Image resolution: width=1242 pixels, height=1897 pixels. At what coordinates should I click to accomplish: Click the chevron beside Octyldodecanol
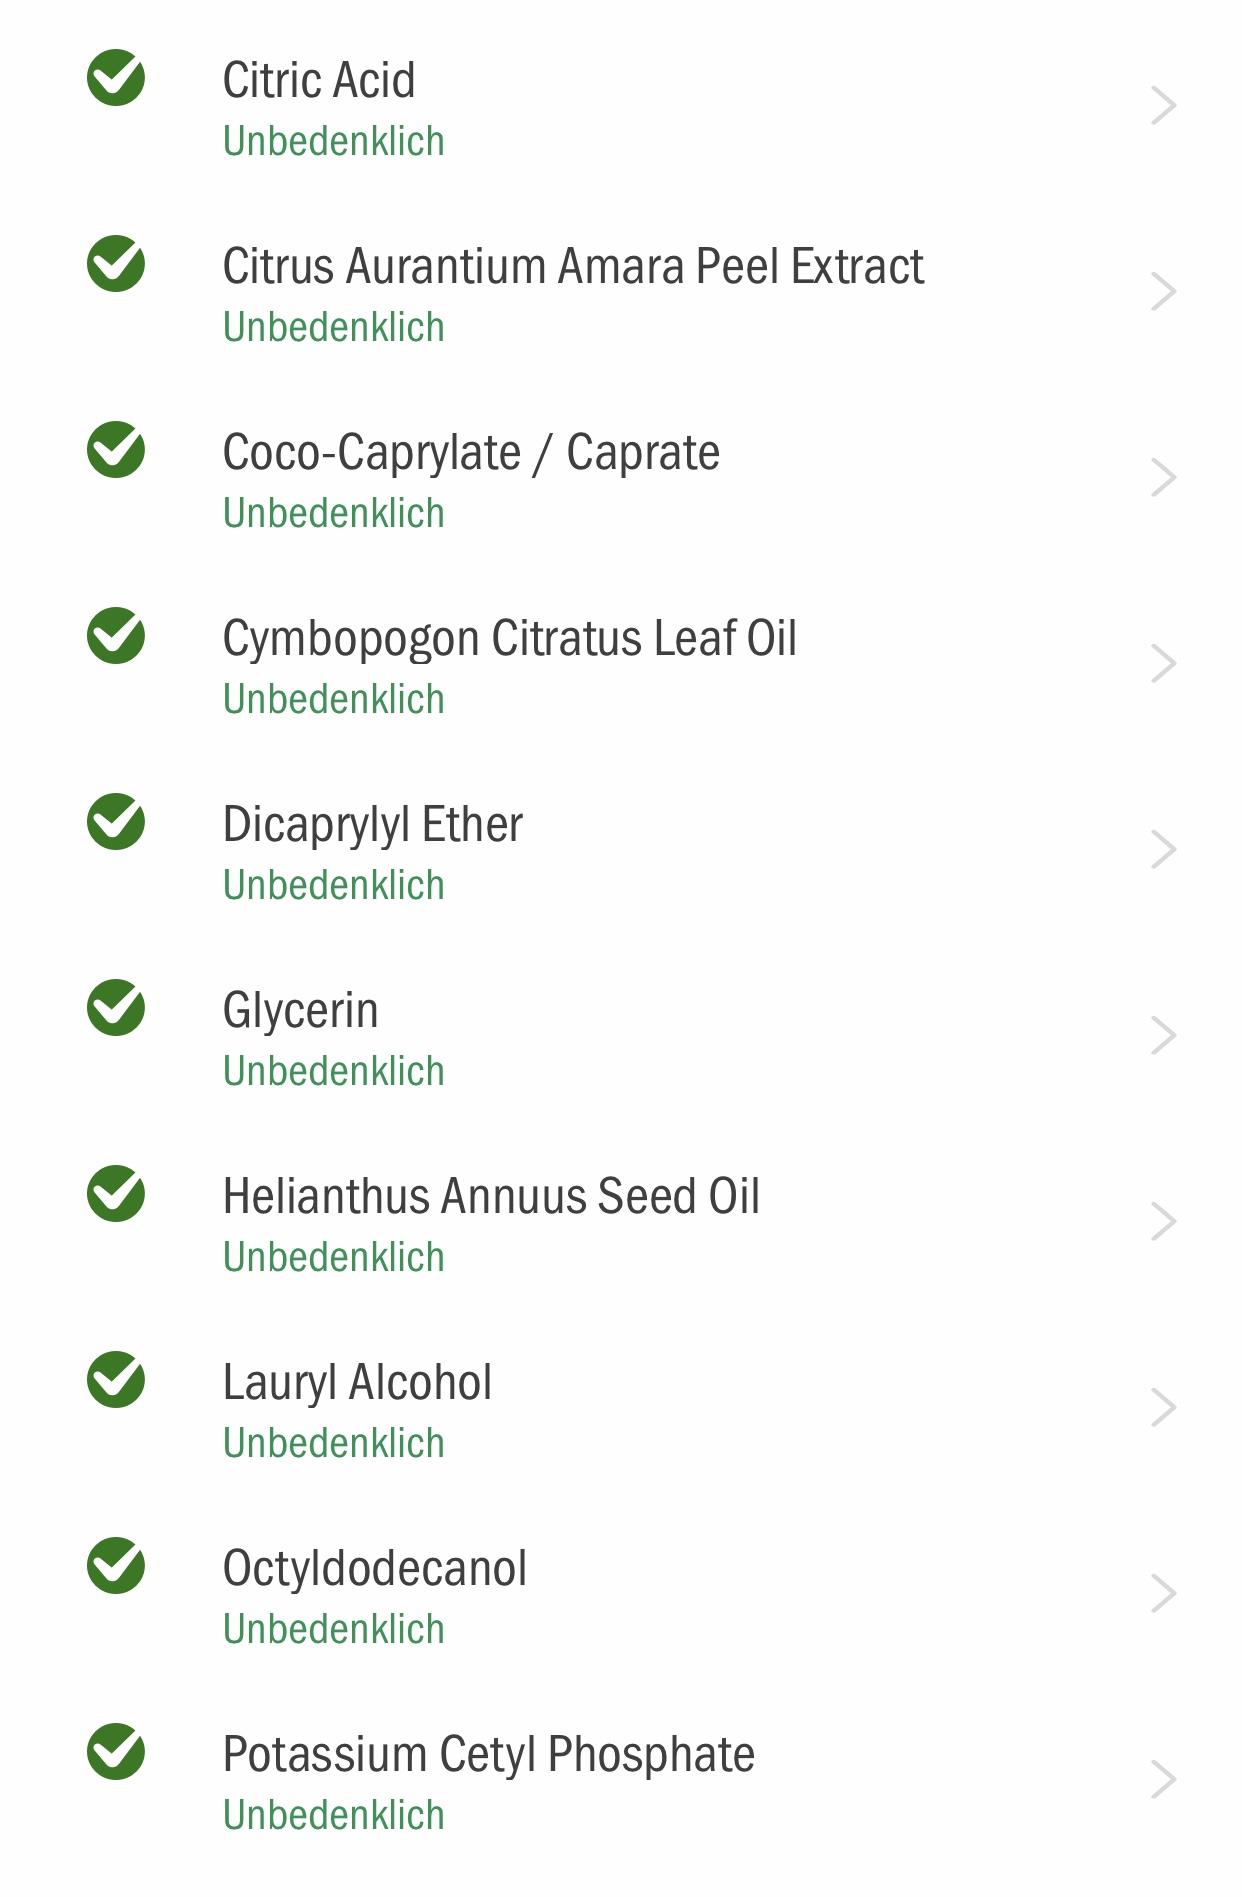tap(1163, 1594)
